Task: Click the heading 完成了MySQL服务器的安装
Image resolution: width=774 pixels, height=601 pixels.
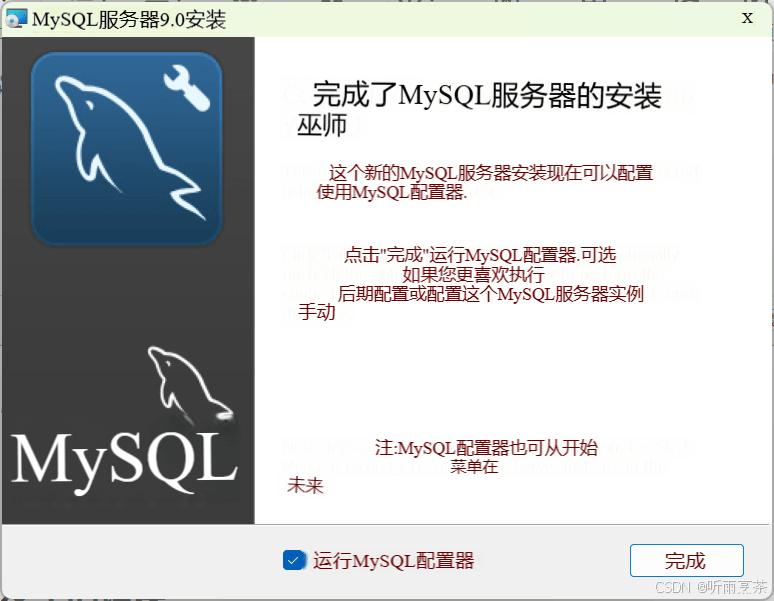Action: [x=487, y=95]
